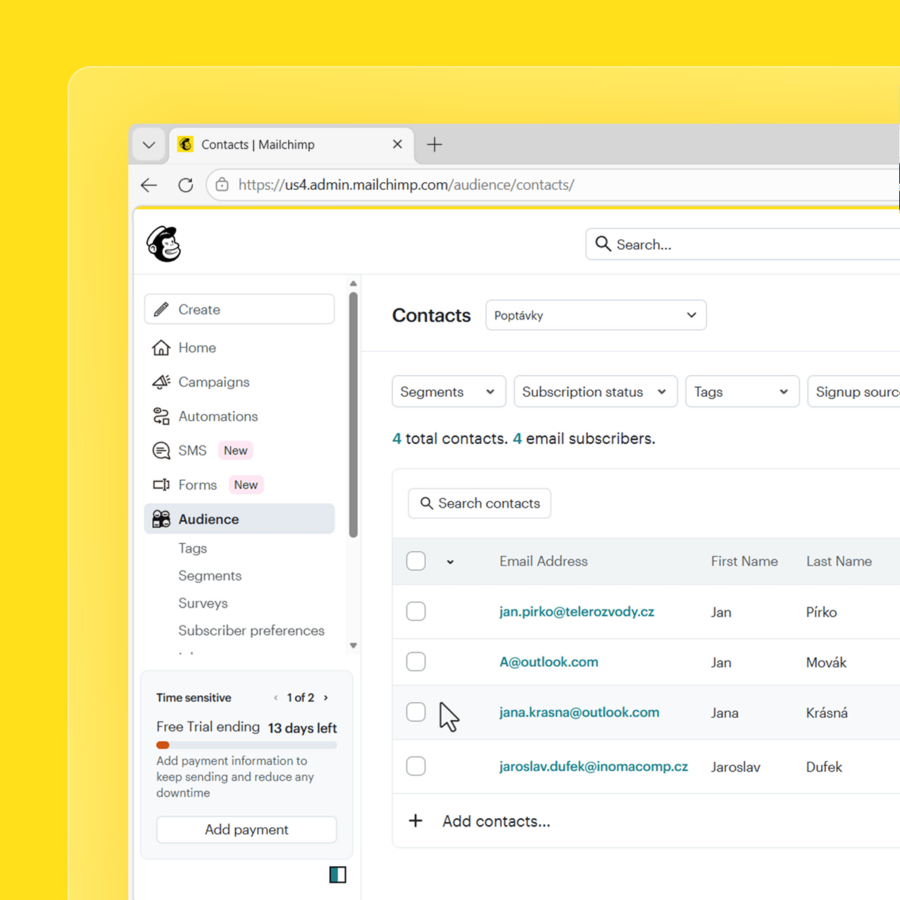Click the Forms icon in sidebar
The image size is (900, 900).
[161, 485]
